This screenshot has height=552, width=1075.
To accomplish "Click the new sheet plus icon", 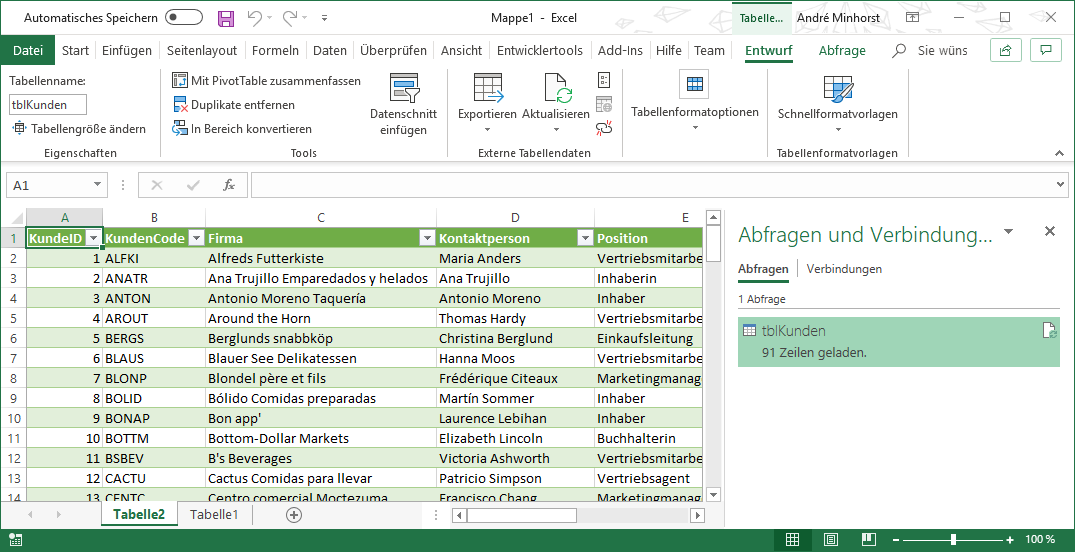I will (294, 515).
